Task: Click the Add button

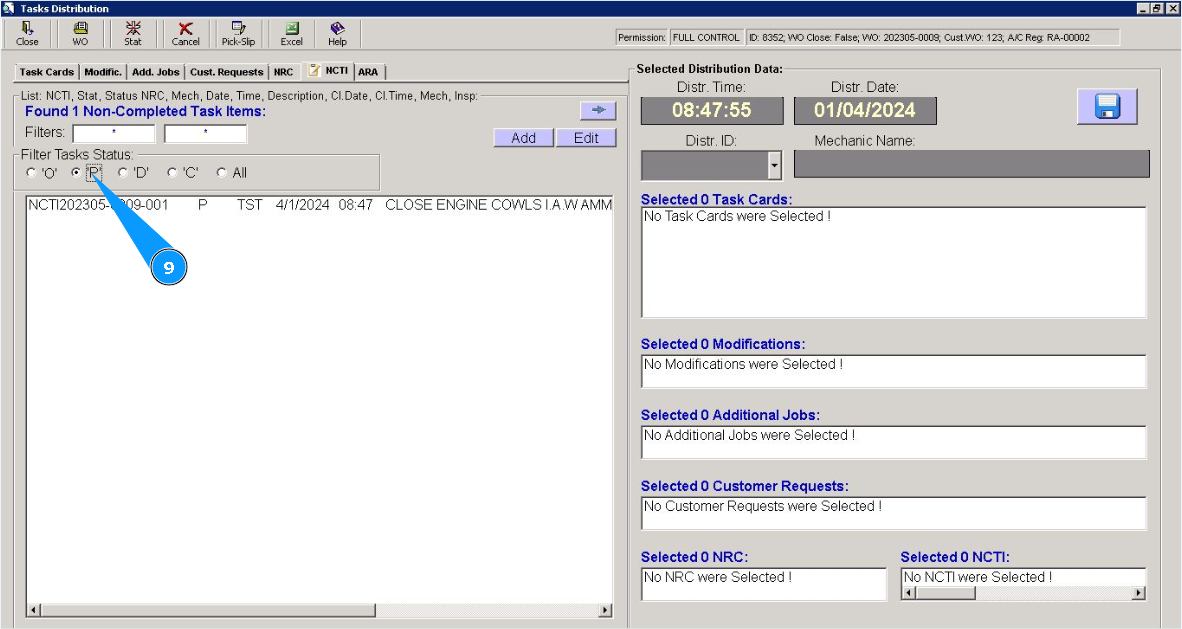Action: [523, 138]
